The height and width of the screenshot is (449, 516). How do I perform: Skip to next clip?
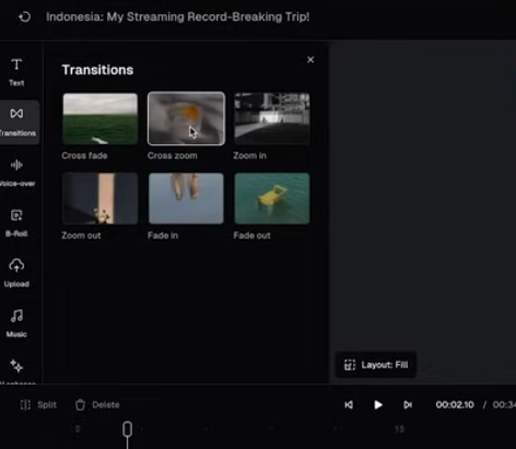(407, 405)
